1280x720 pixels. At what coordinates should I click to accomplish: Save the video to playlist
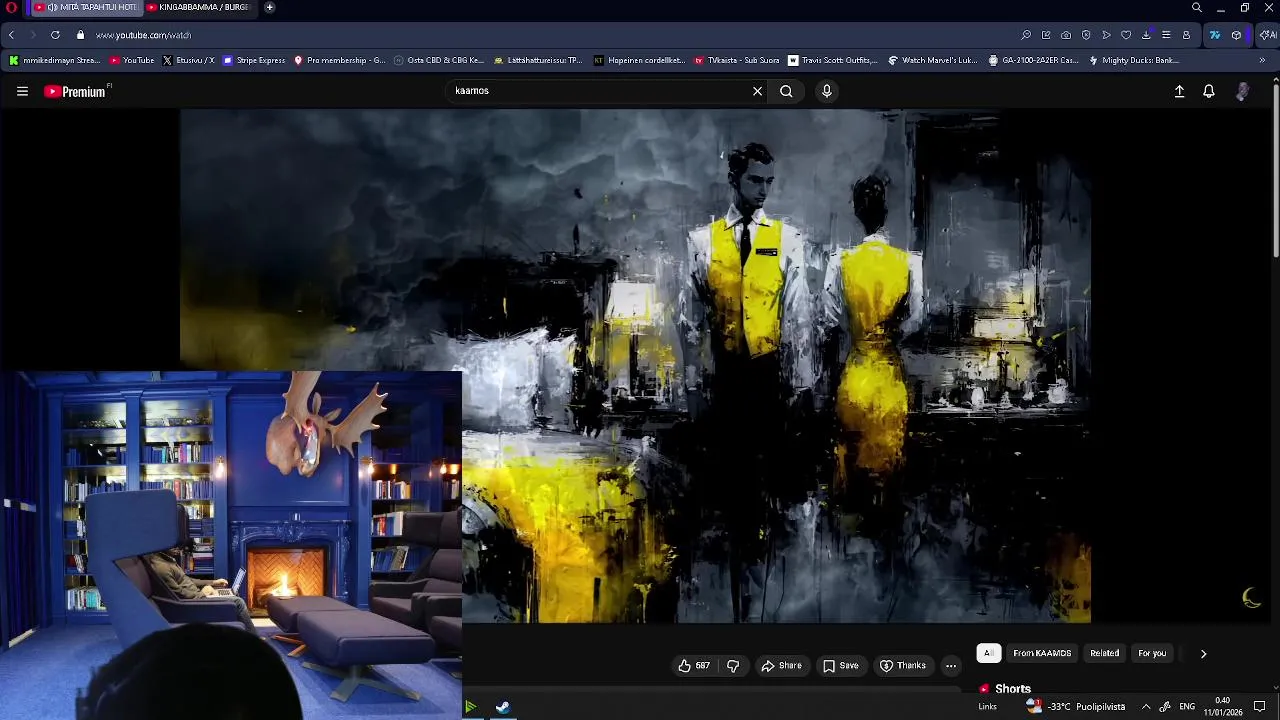[840, 666]
